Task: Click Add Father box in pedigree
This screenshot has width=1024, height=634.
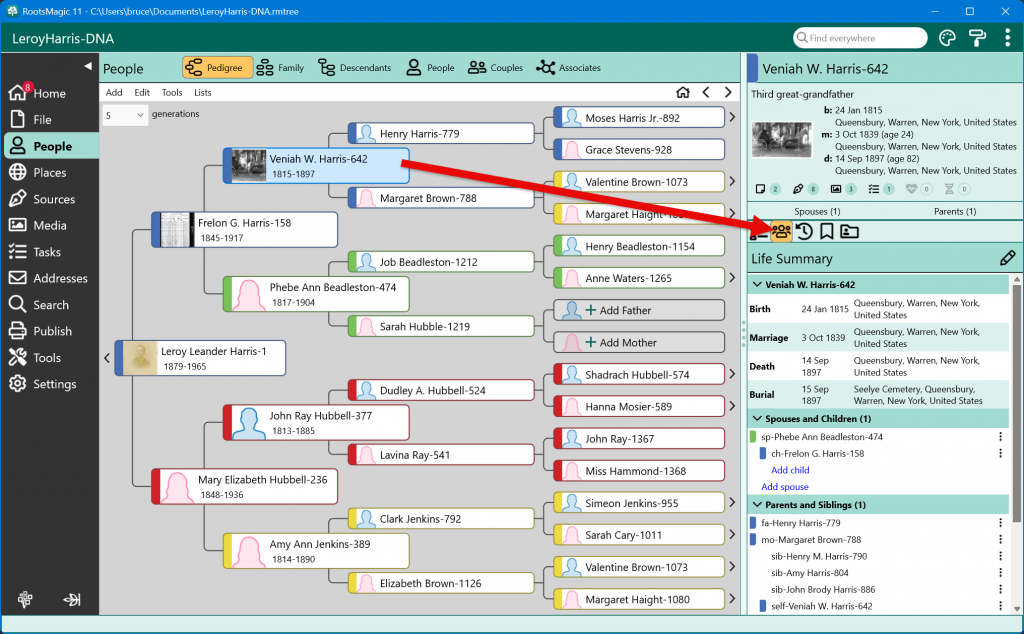Action: 638,310
